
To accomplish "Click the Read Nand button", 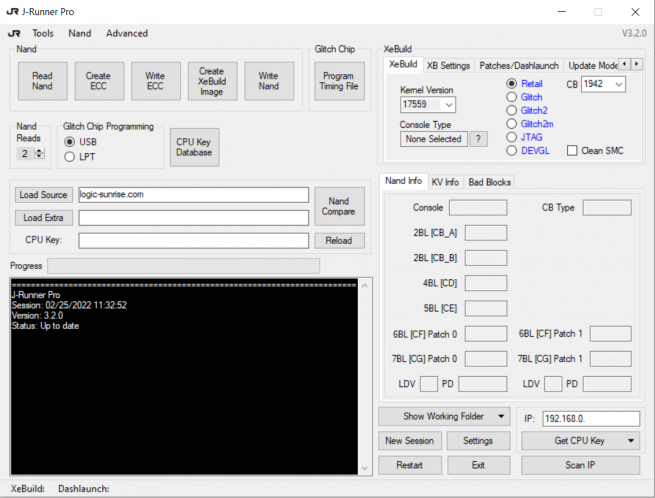I will pos(43,81).
